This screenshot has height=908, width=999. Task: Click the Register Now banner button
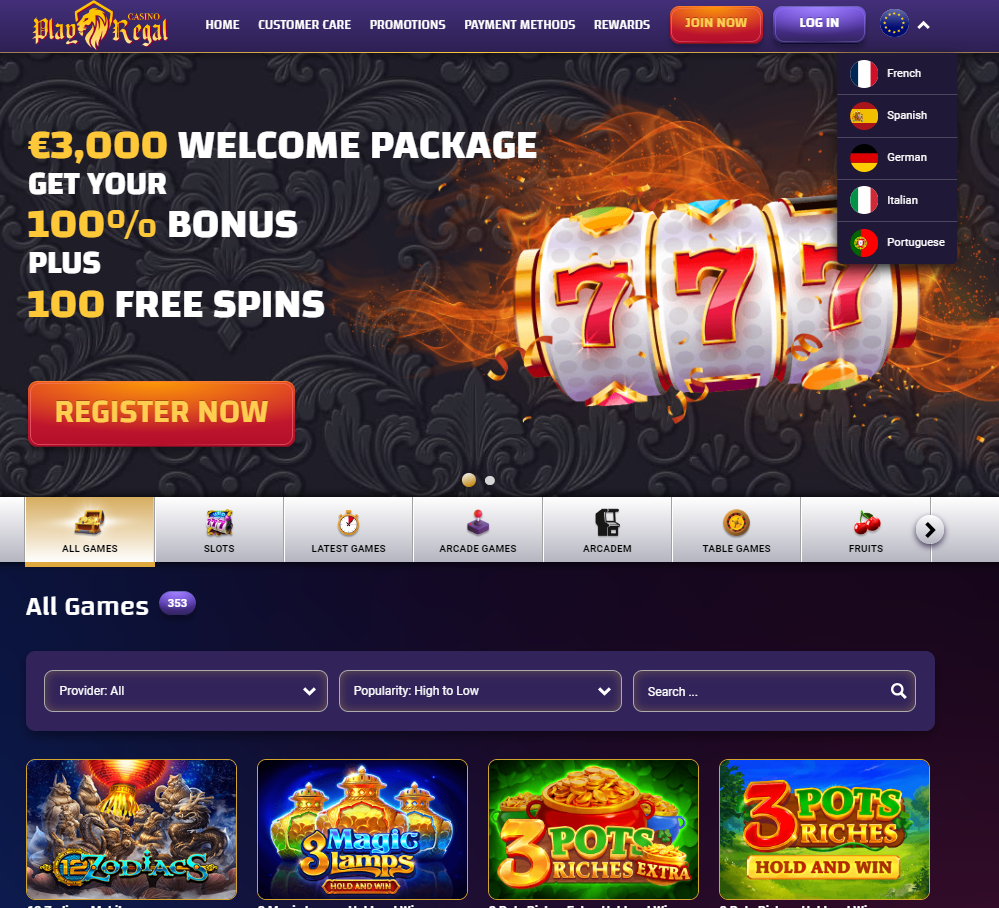pos(161,413)
